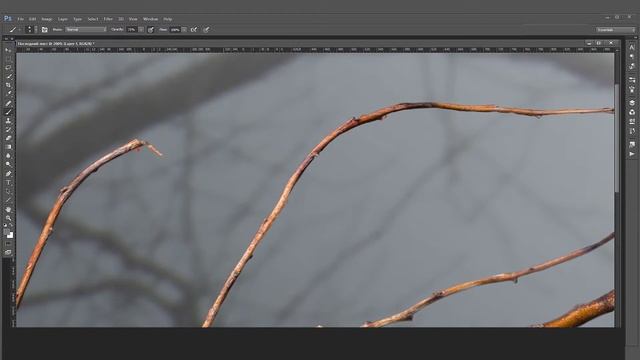Select the Pen tool
The height and width of the screenshot is (360, 640).
click(x=8, y=174)
